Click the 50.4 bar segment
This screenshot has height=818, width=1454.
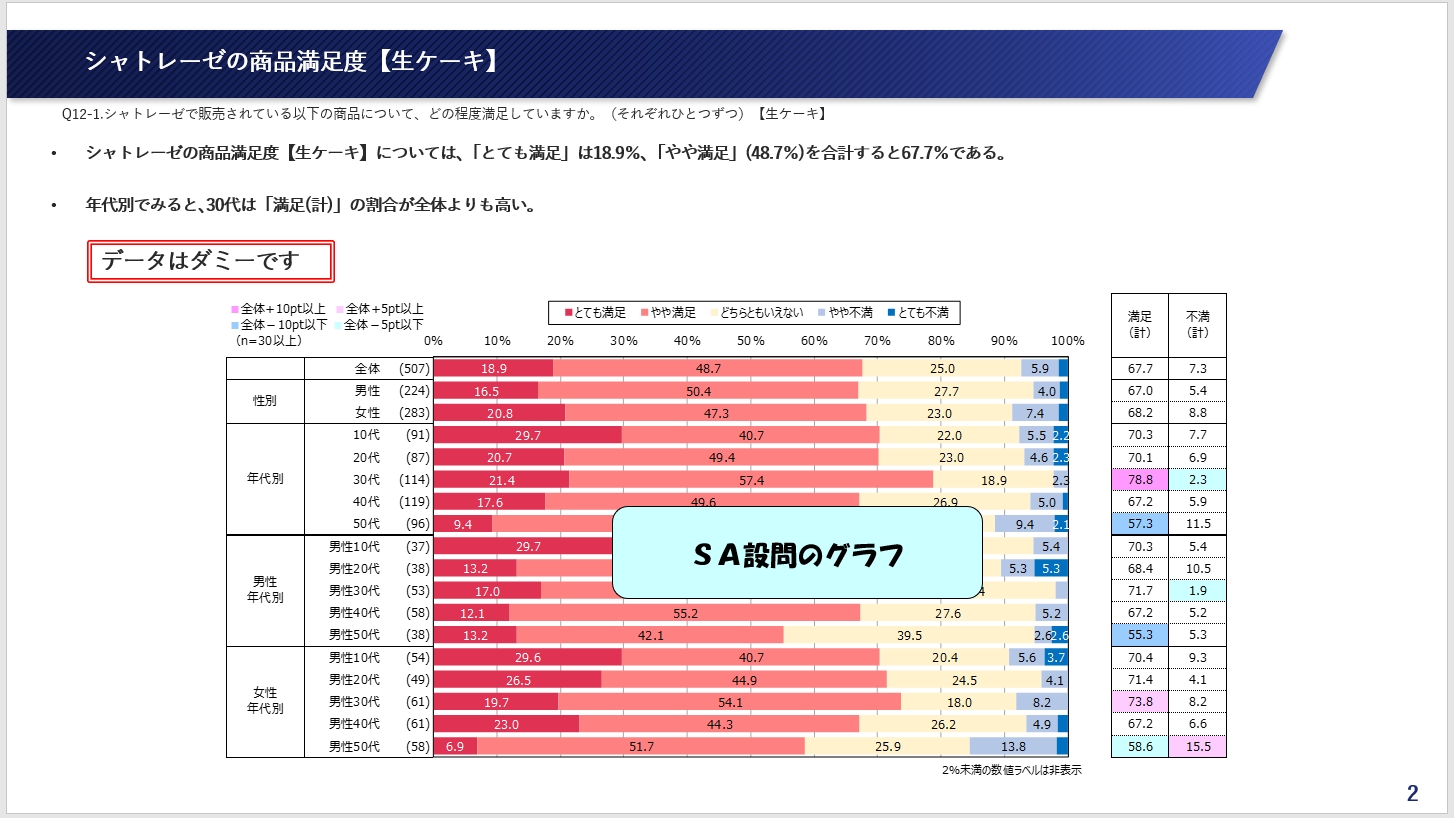(698, 391)
